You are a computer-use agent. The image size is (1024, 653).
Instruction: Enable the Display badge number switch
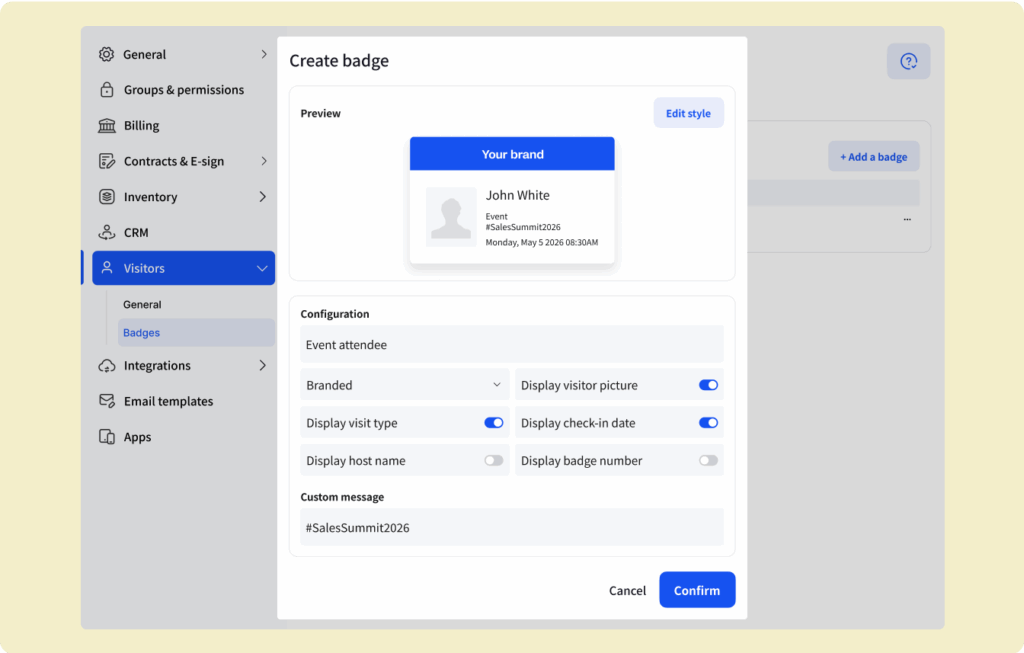click(x=708, y=460)
